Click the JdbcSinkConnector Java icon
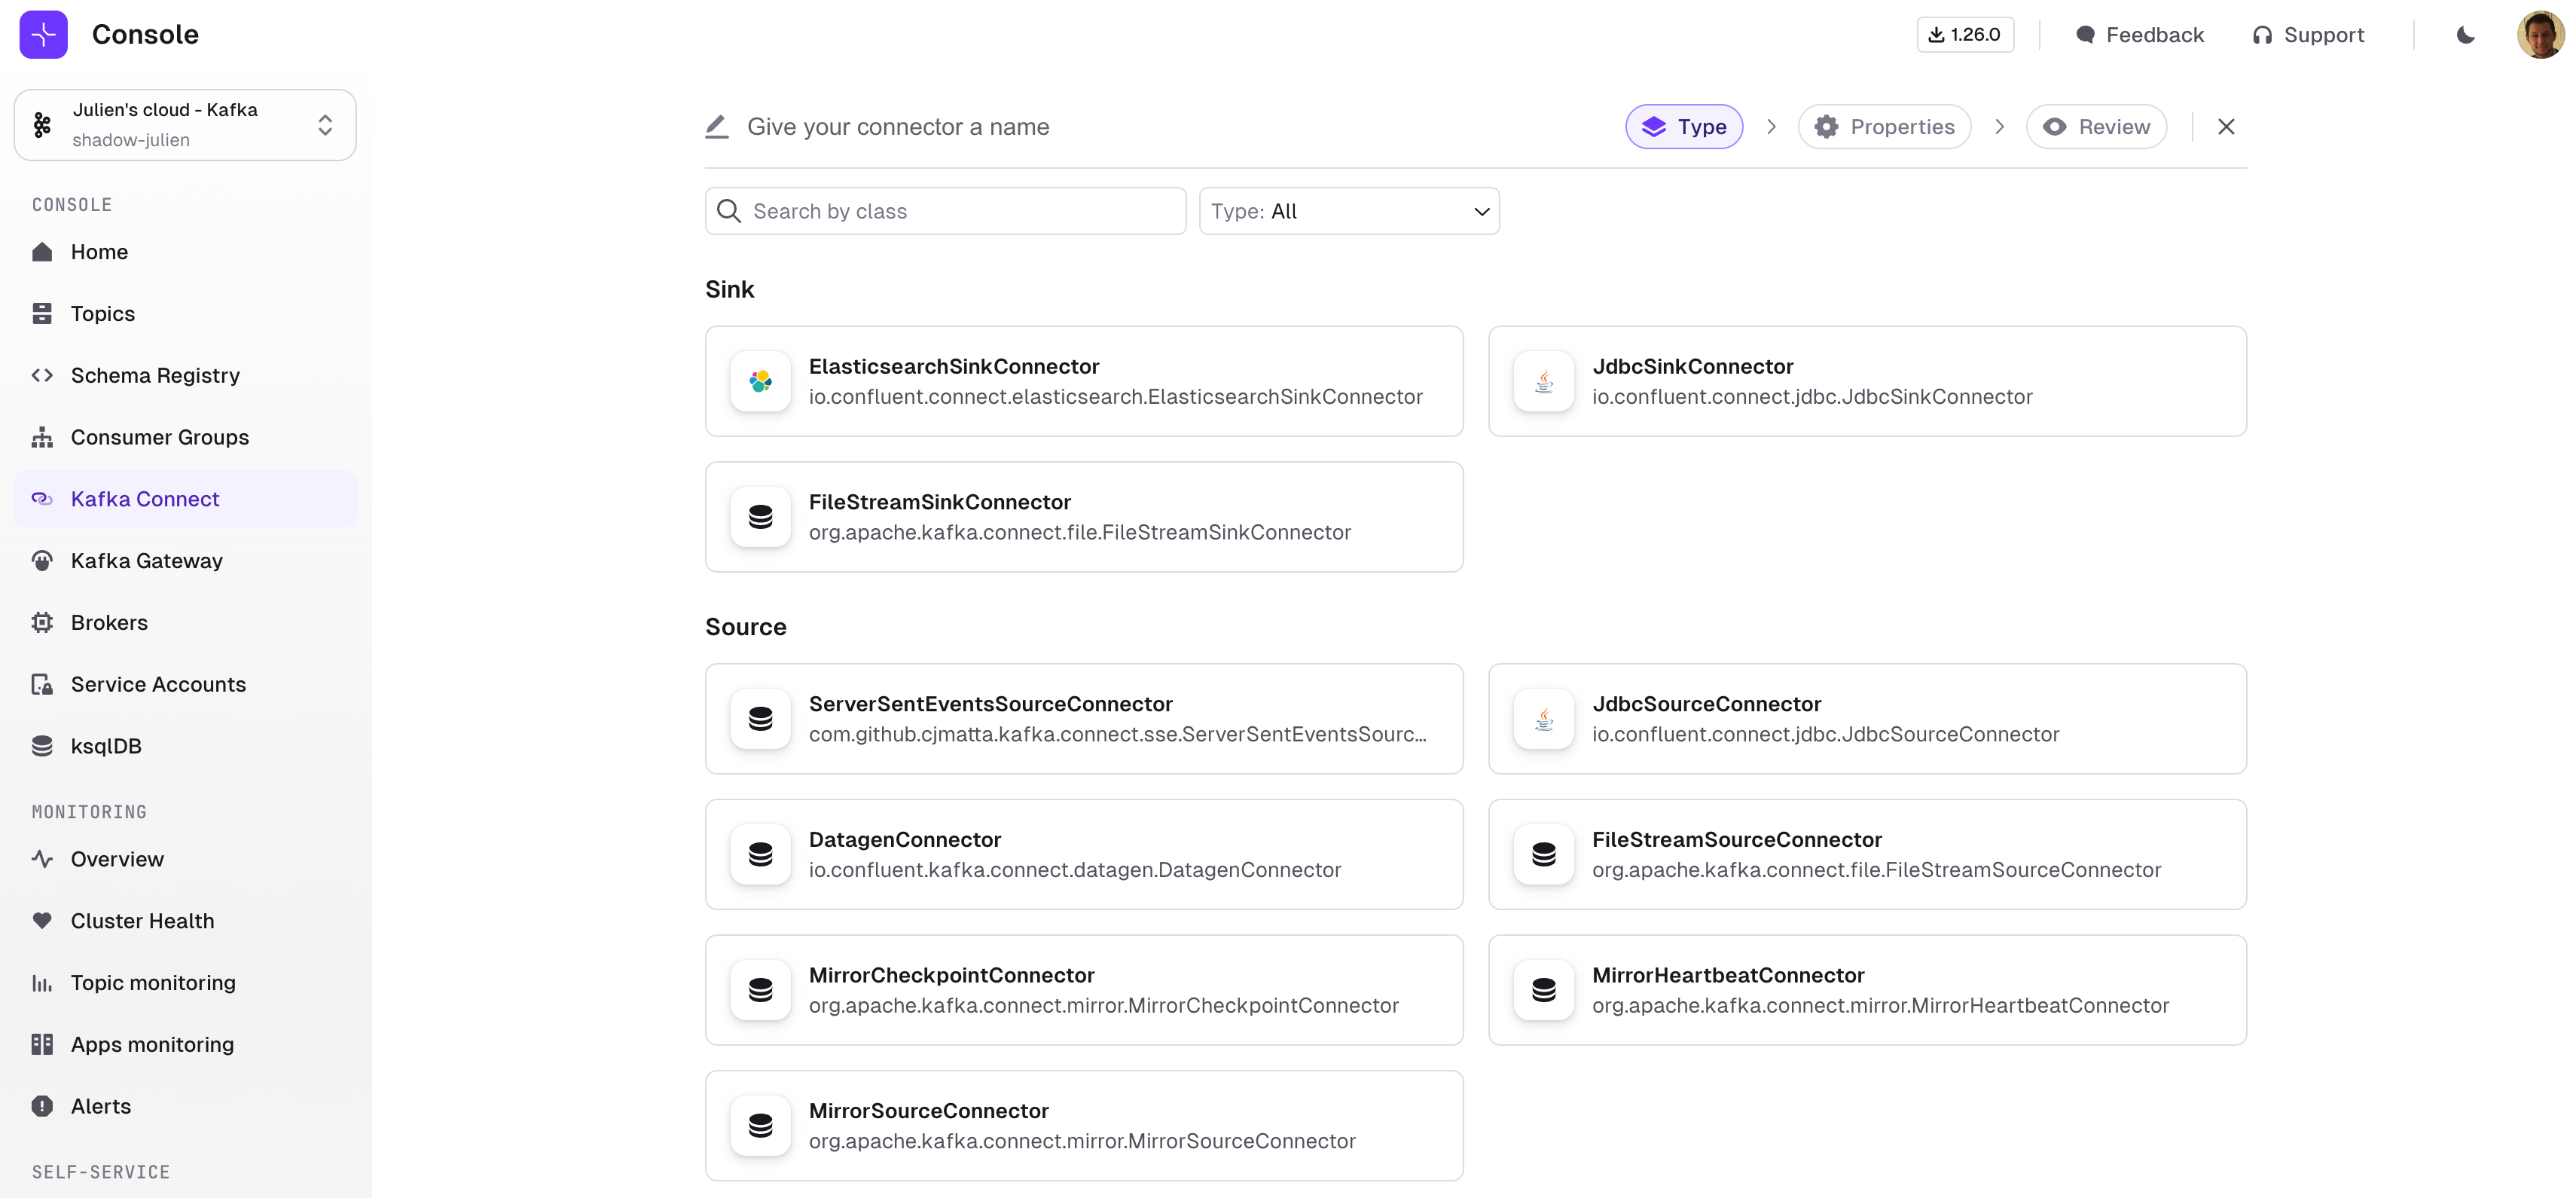The height and width of the screenshot is (1198, 2576). point(1544,381)
